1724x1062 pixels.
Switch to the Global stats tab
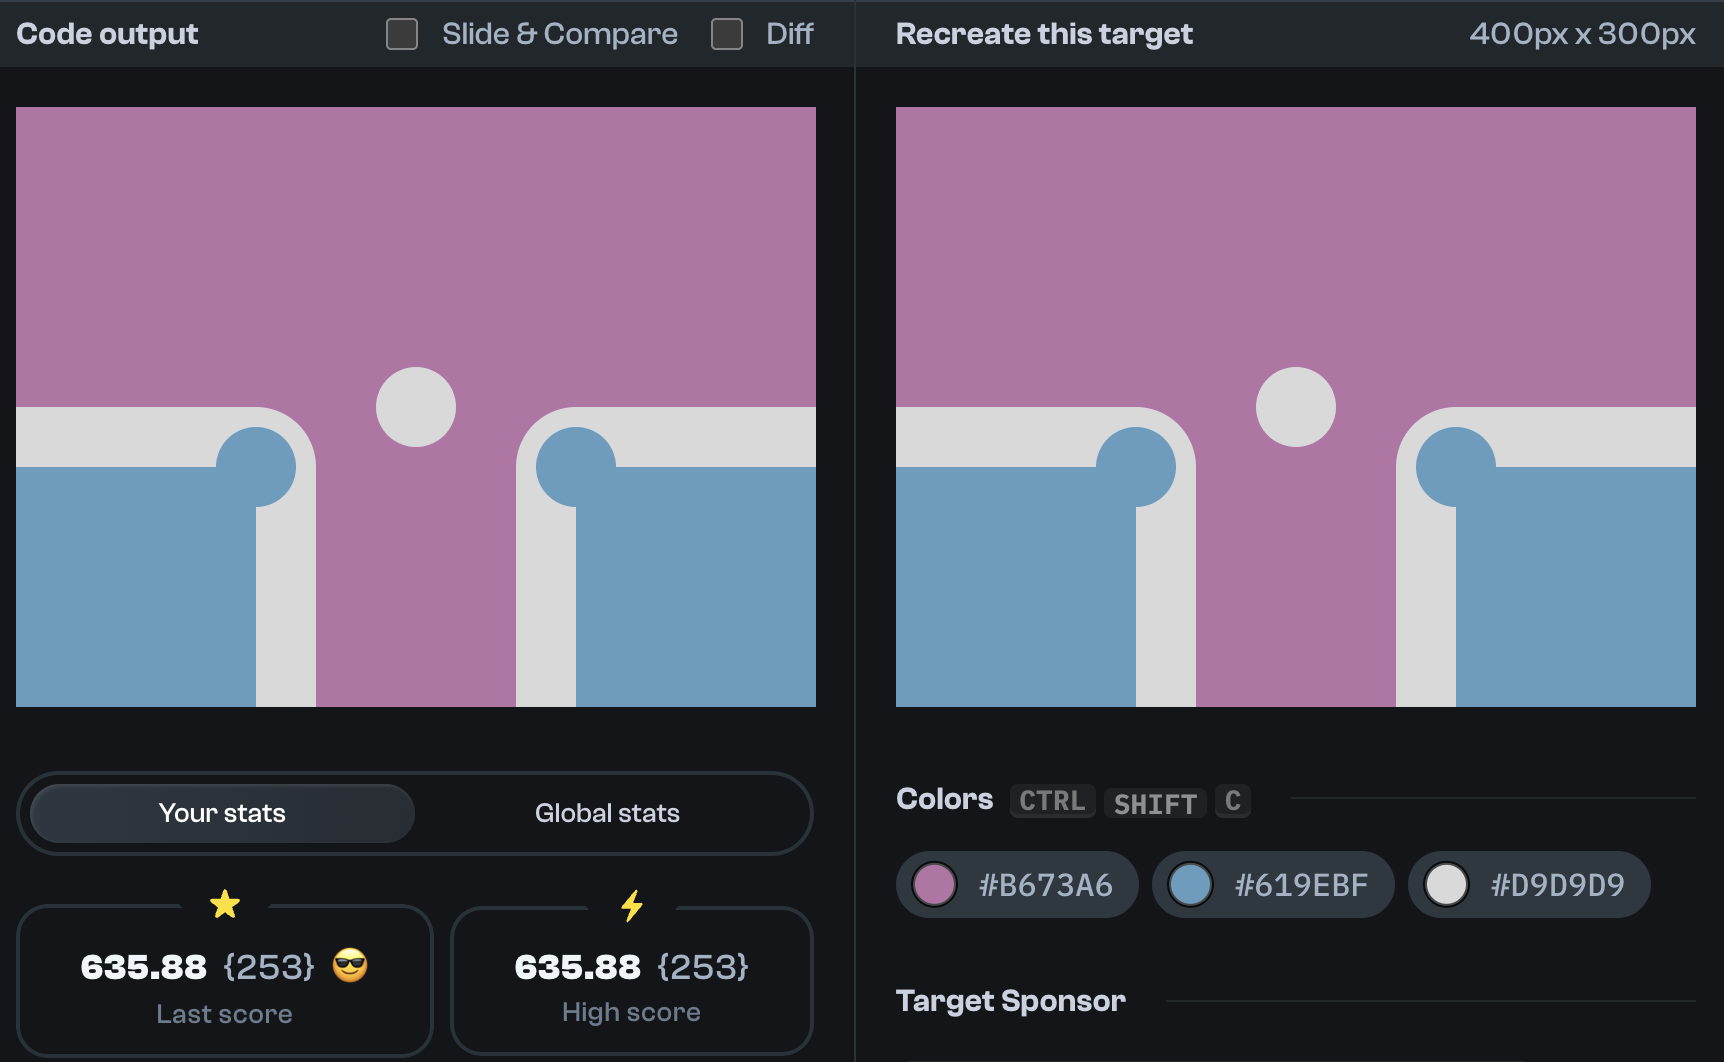(x=607, y=813)
